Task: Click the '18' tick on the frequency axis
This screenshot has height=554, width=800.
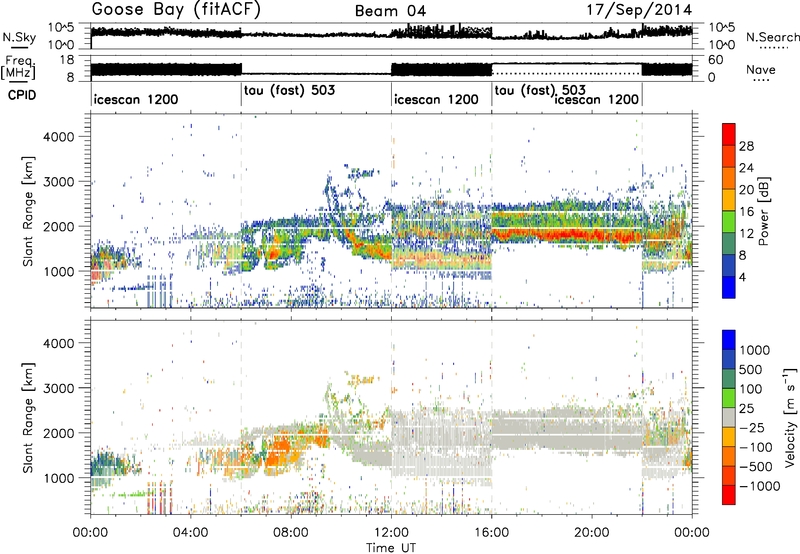Action: 67,60
